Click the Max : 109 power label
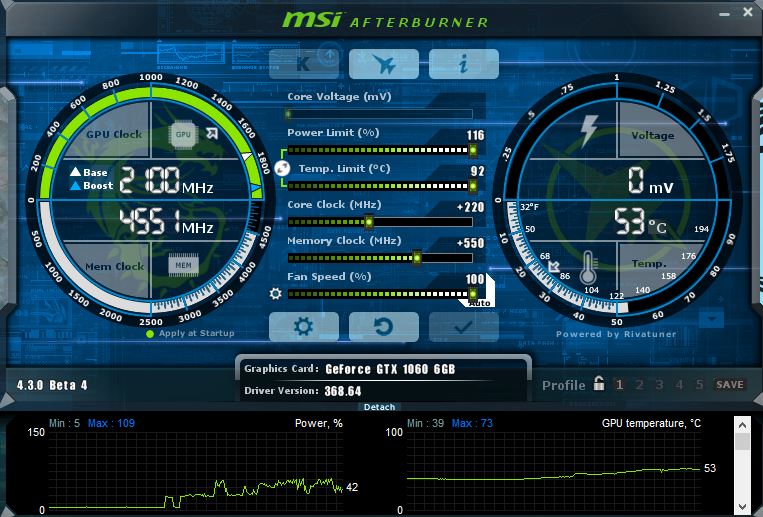763x517 pixels. [111, 424]
